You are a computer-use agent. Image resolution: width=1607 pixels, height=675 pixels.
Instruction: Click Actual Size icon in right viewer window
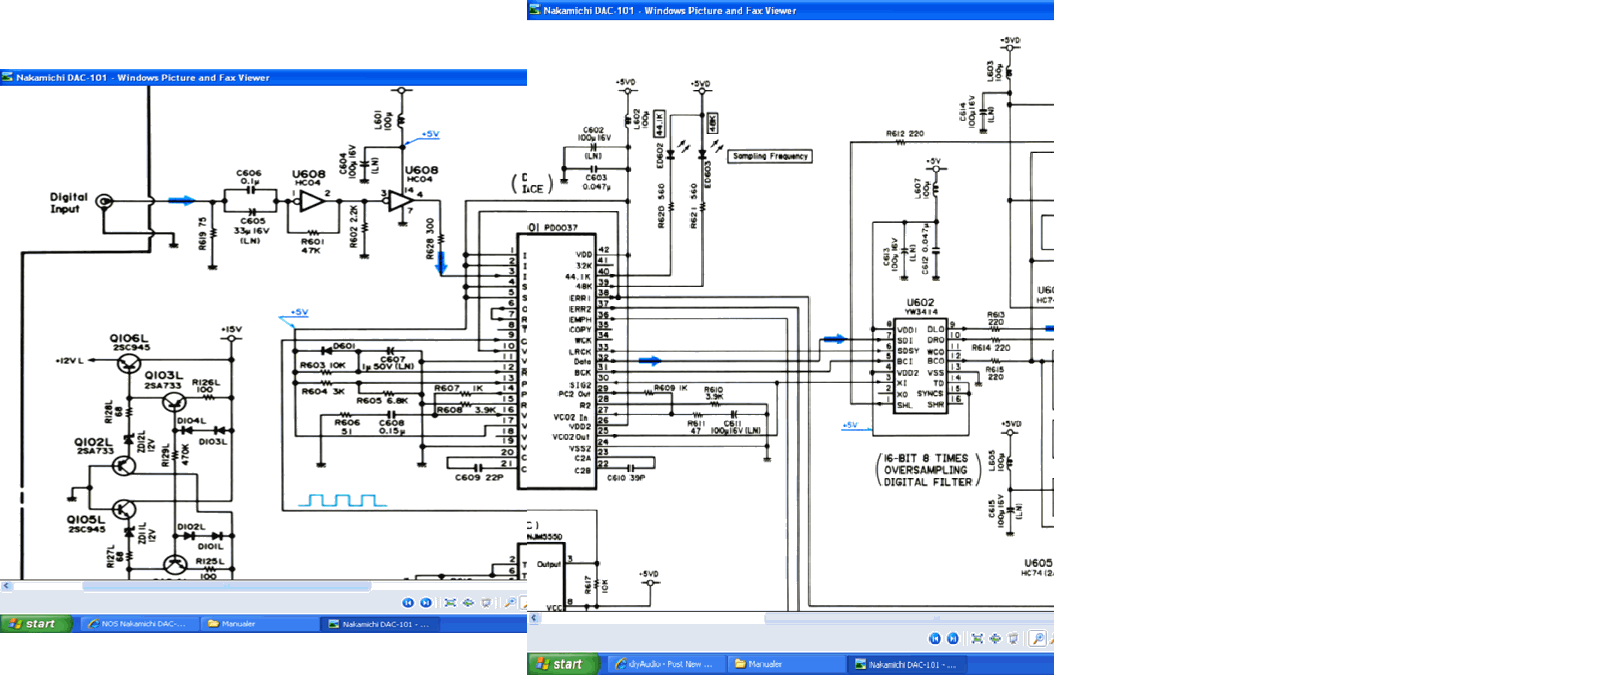pos(995,638)
